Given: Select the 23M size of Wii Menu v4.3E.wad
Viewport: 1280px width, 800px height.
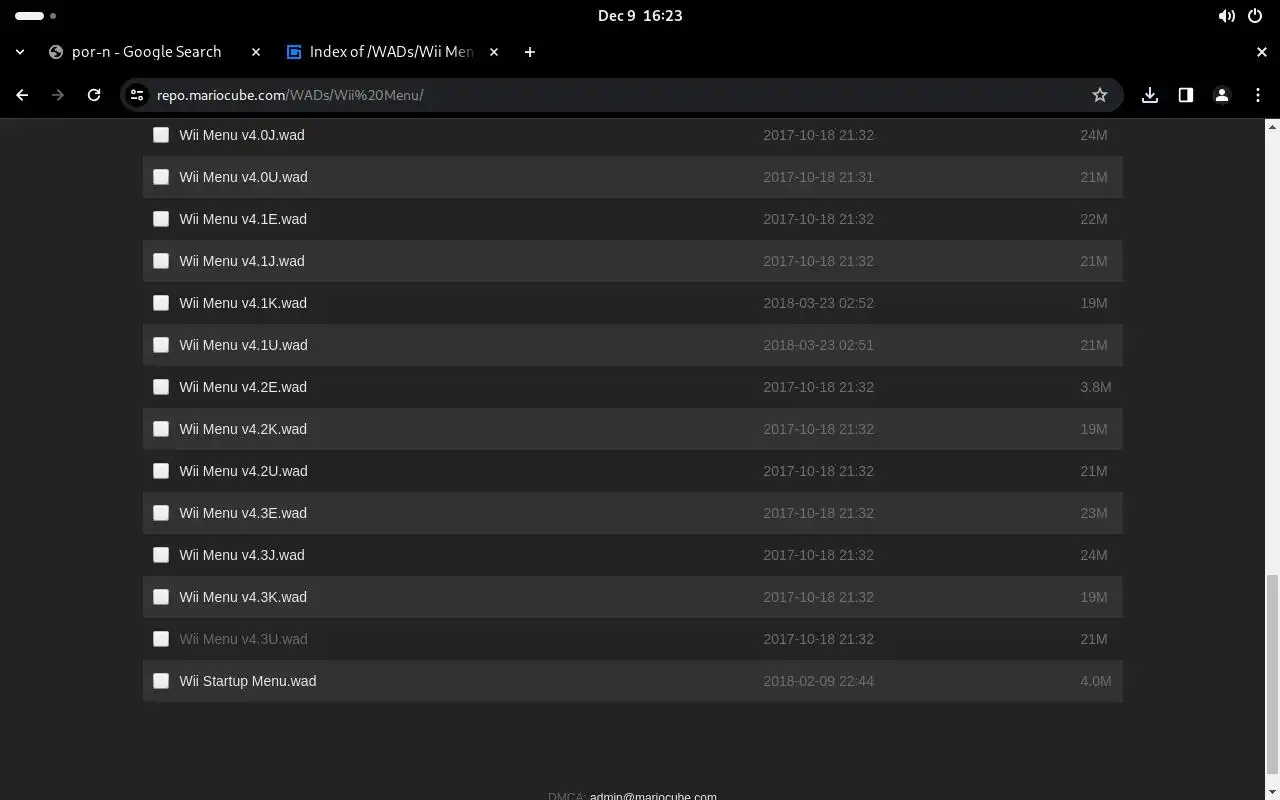Looking at the screenshot, I should 1094,513.
